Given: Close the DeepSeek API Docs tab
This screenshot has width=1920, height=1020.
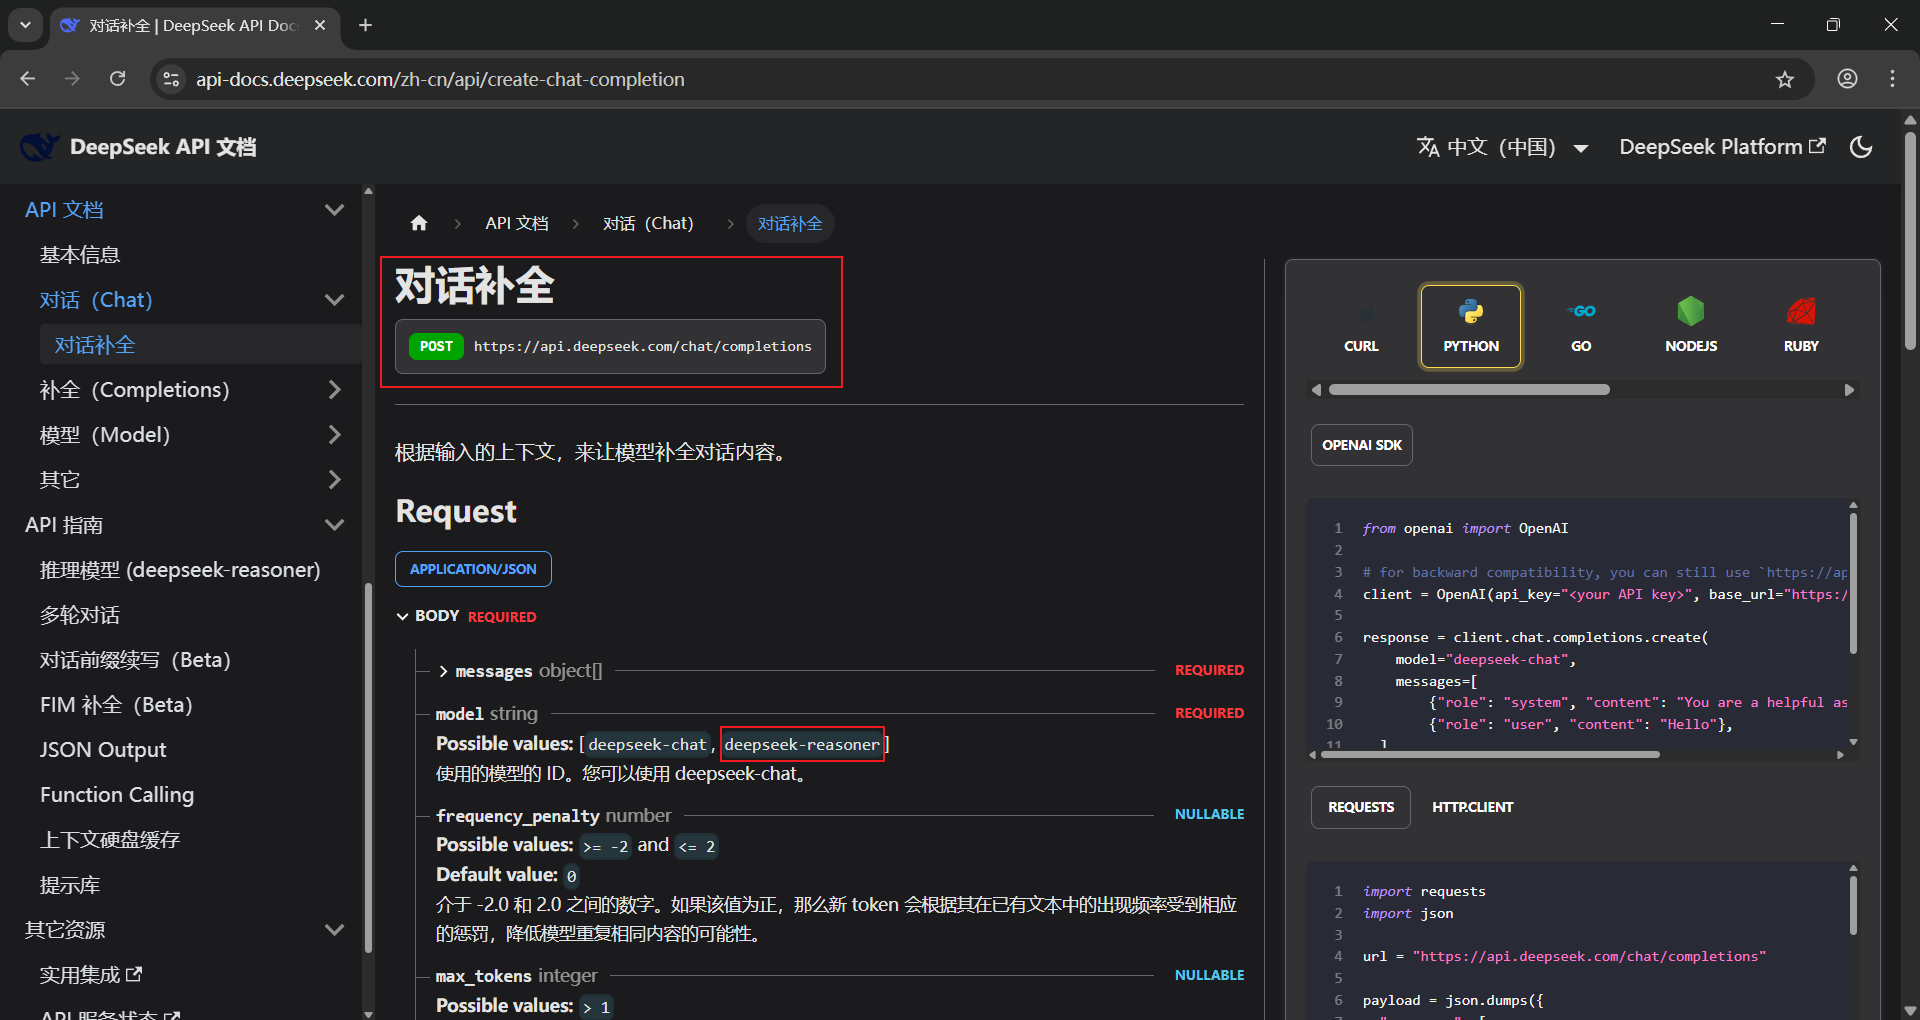Looking at the screenshot, I should (320, 25).
